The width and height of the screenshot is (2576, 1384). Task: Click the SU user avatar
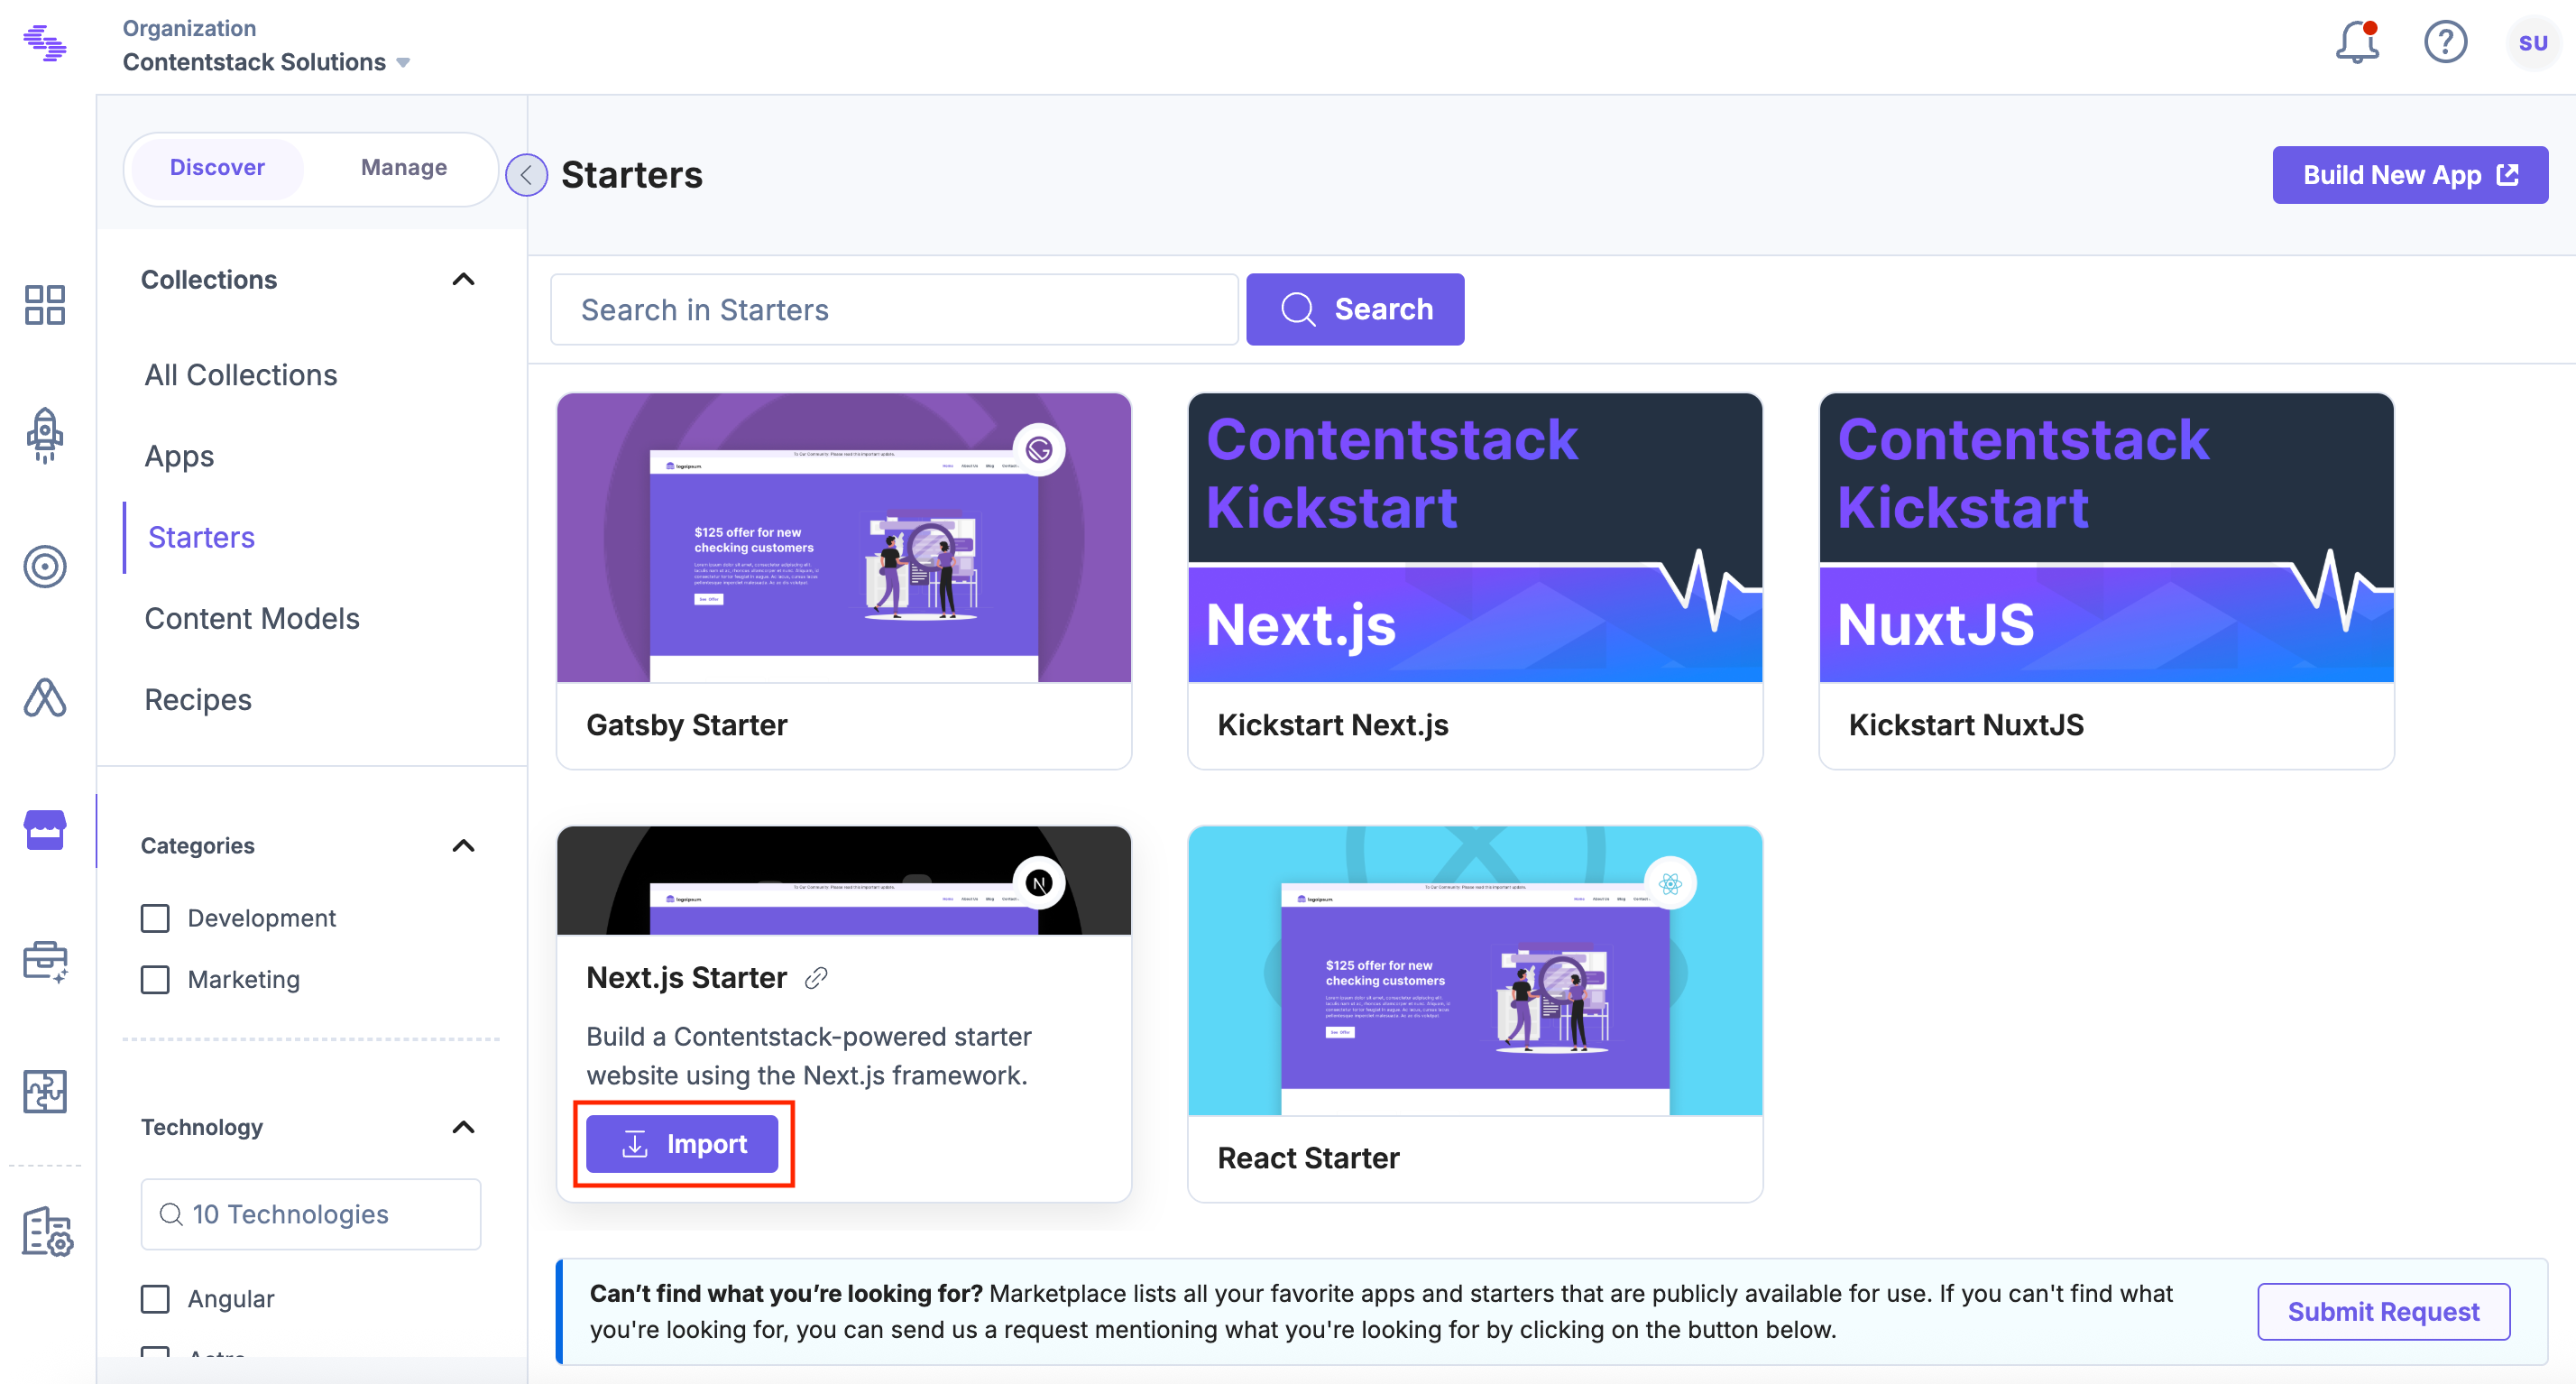tap(2531, 43)
